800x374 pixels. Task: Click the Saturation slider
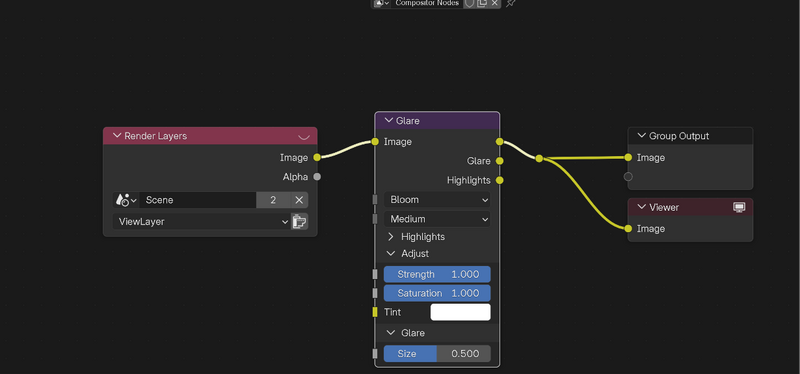tap(437, 293)
